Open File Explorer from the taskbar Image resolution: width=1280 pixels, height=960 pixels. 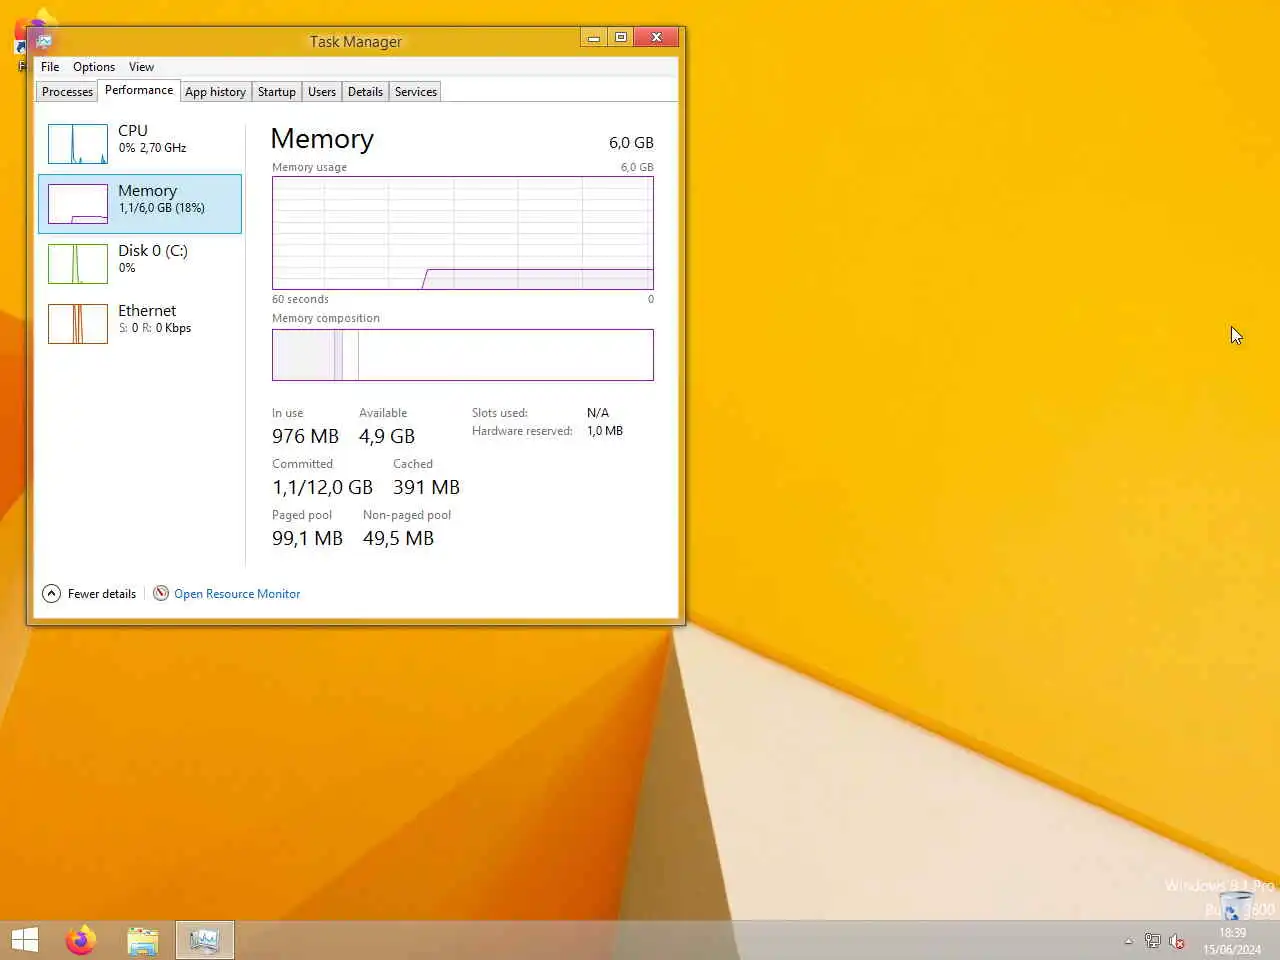(x=143, y=940)
